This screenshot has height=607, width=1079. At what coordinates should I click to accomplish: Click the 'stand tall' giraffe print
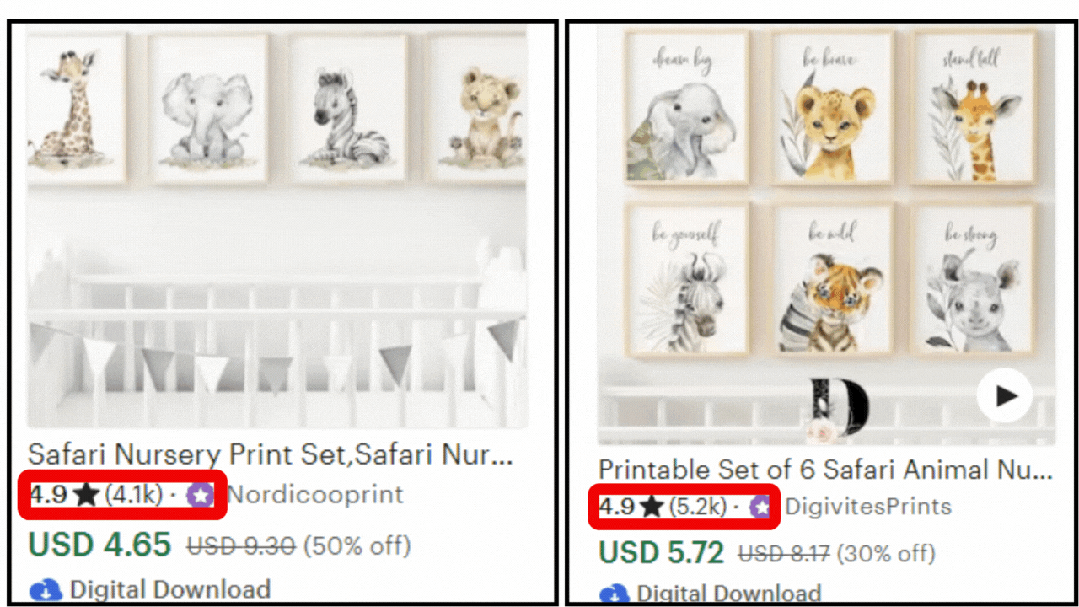(973, 108)
